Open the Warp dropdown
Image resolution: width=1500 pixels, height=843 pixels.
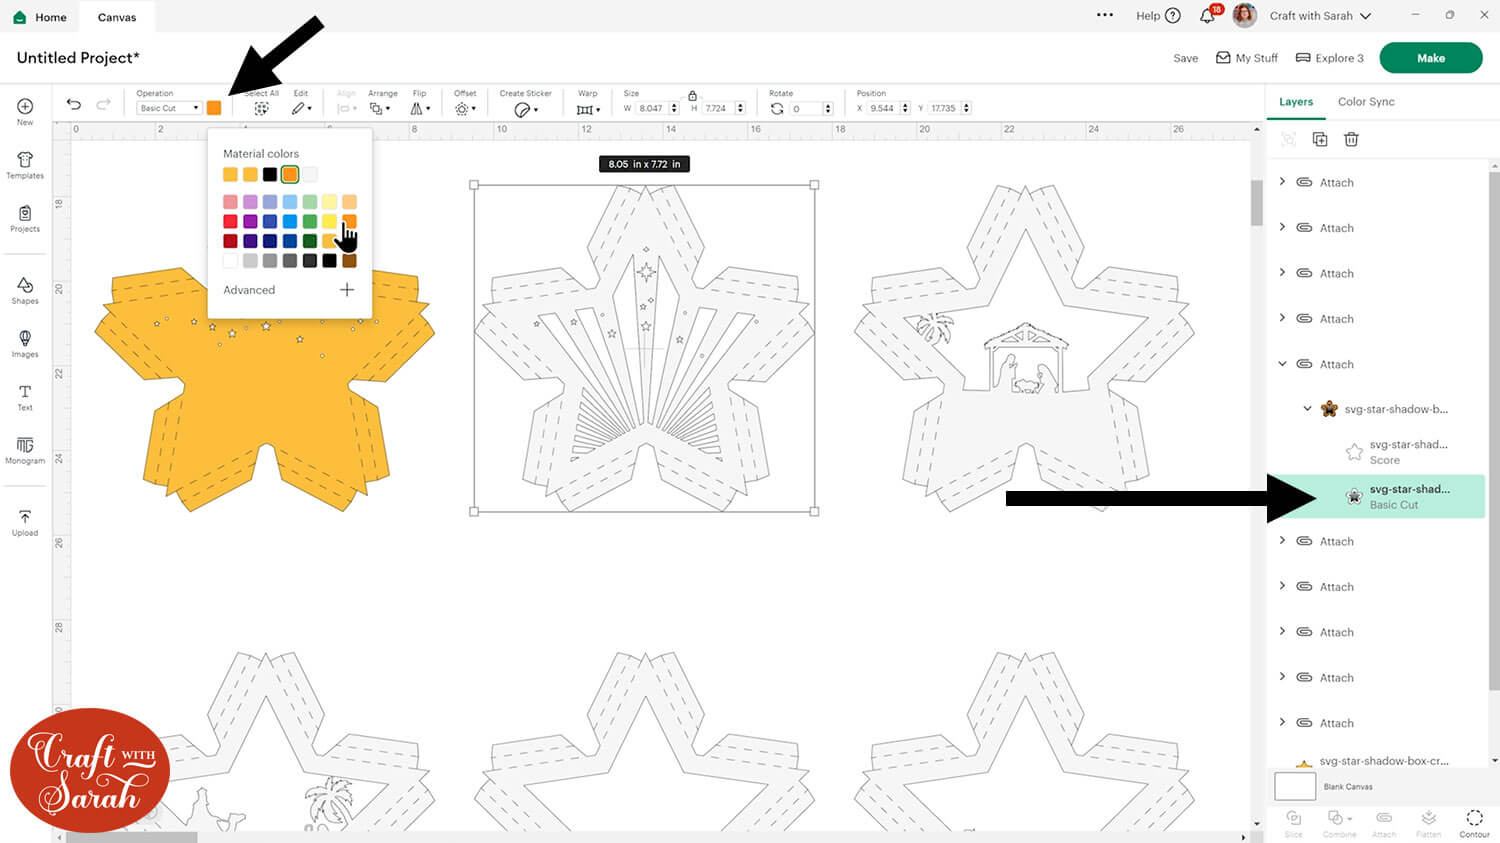pos(588,109)
